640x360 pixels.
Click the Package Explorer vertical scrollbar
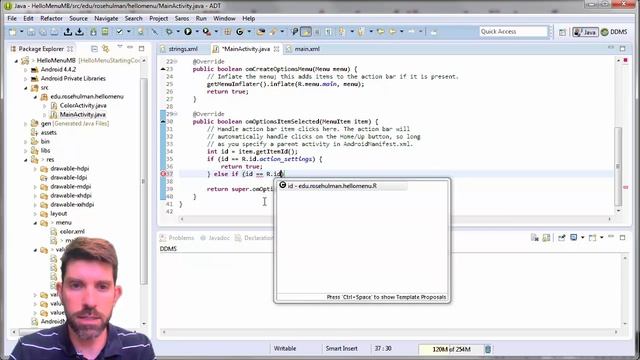144,182
